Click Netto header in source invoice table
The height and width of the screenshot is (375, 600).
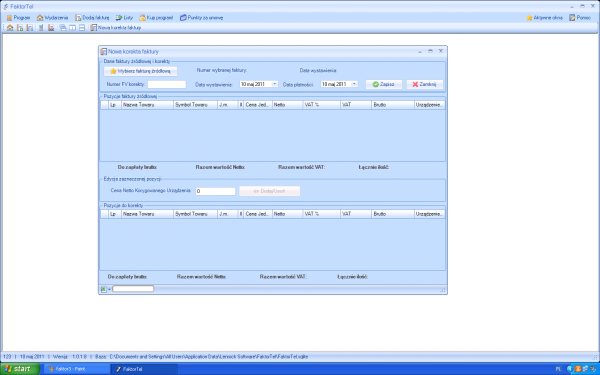[x=287, y=105]
